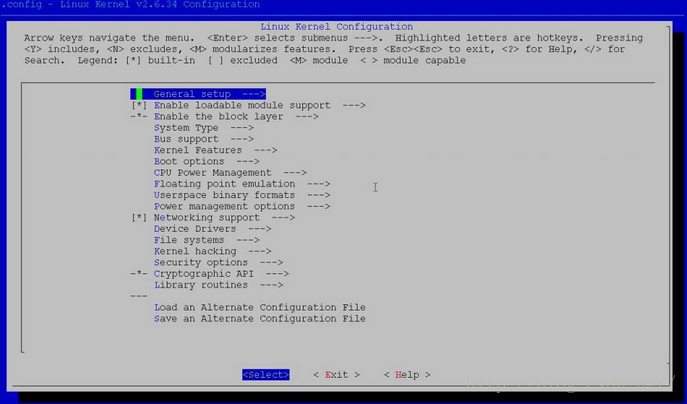Select the General setup menu entry
687x404 pixels.
coord(198,94)
